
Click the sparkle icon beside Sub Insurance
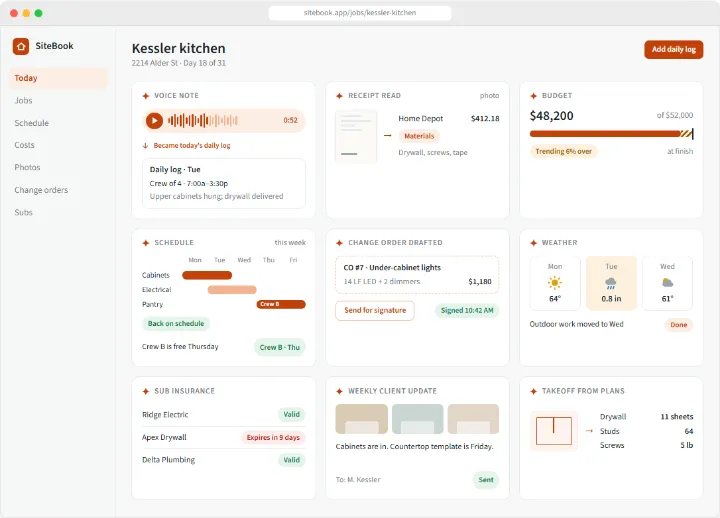pyautogui.click(x=146, y=391)
